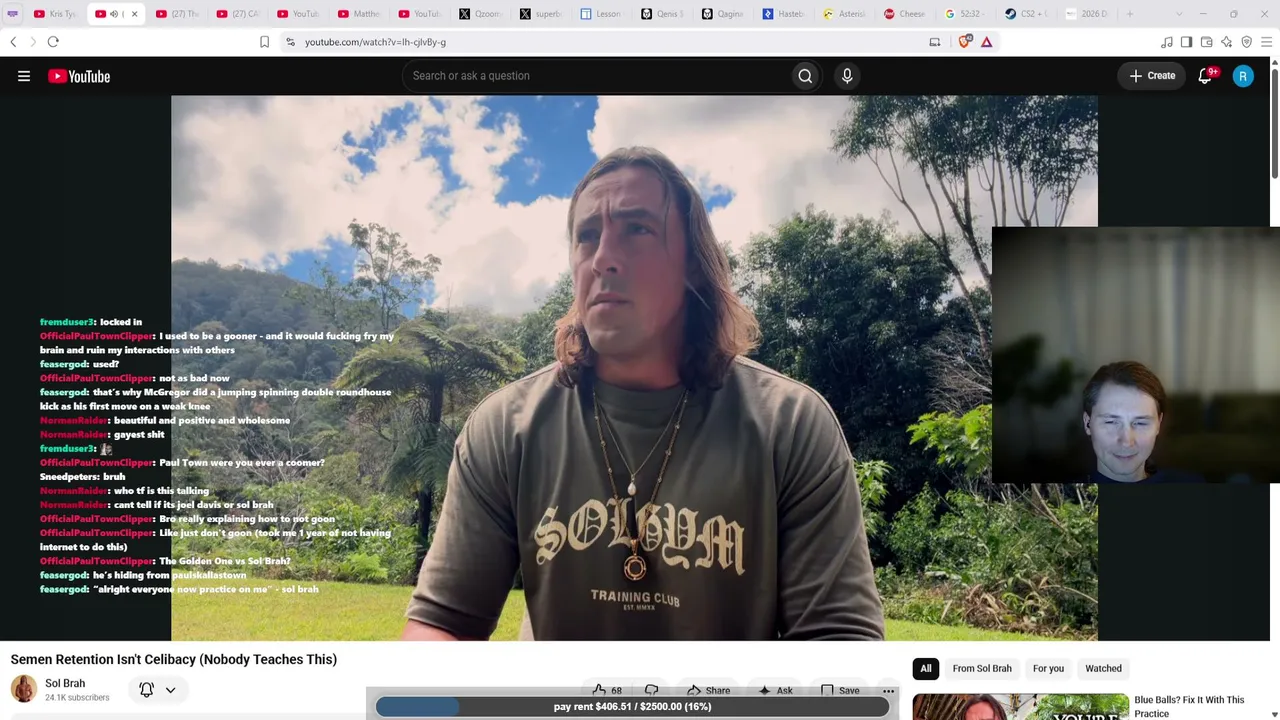Close the active YouTube tab
The image size is (1280, 720).
coord(134,14)
